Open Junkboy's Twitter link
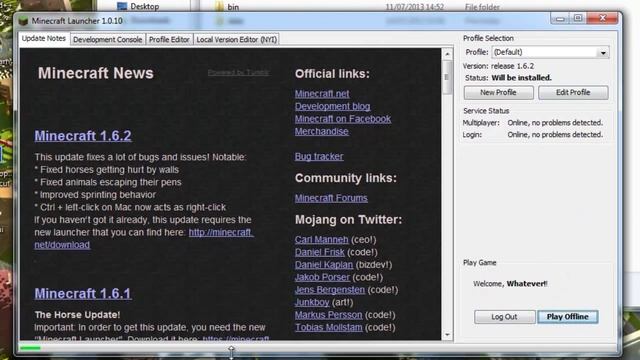Viewport: 640px width, 360px height. tap(312, 302)
